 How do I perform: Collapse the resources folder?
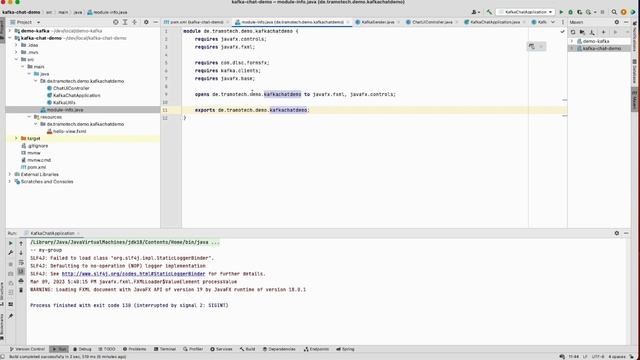pos(29,117)
